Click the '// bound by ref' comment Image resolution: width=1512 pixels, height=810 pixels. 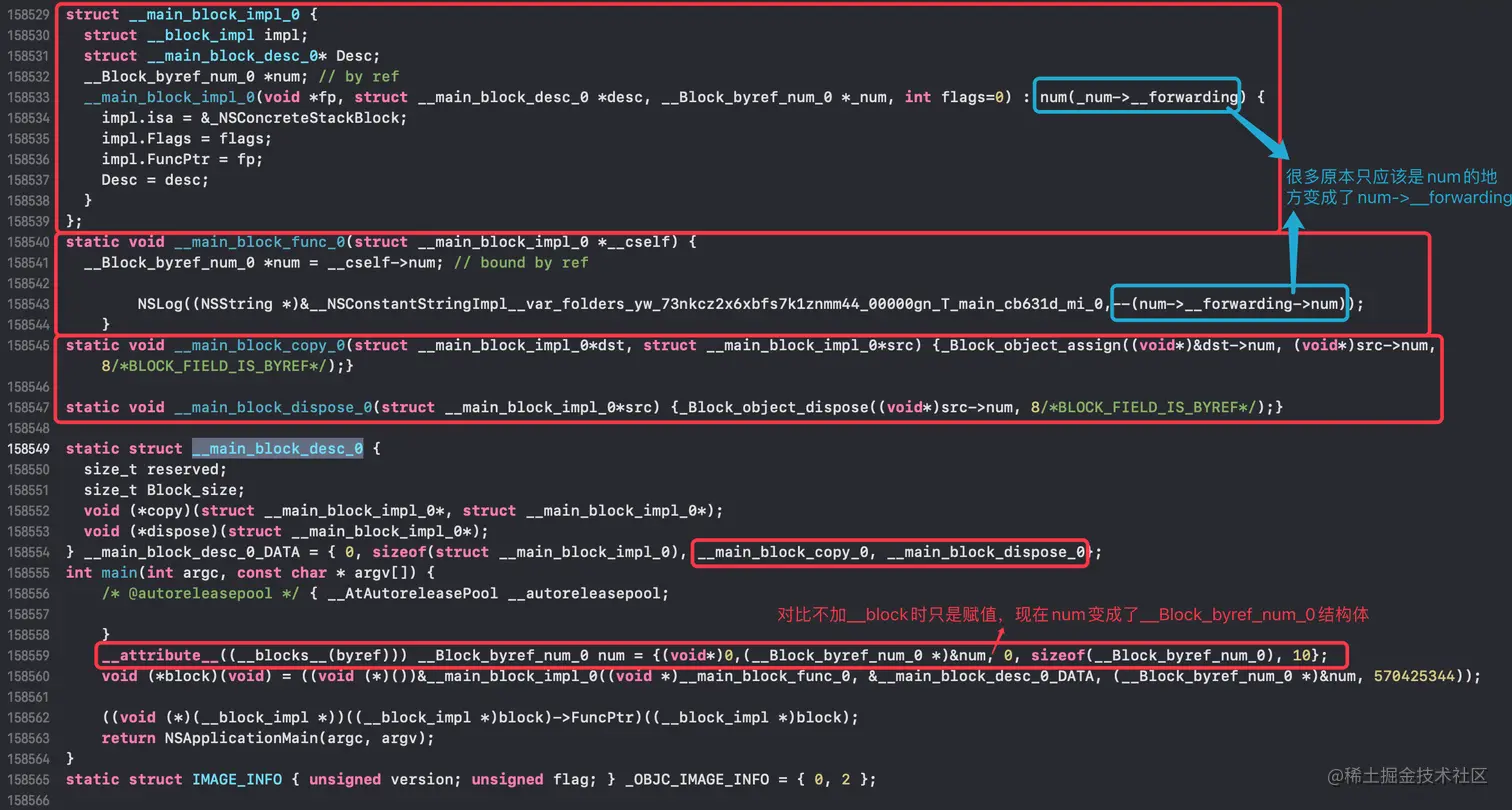521,262
